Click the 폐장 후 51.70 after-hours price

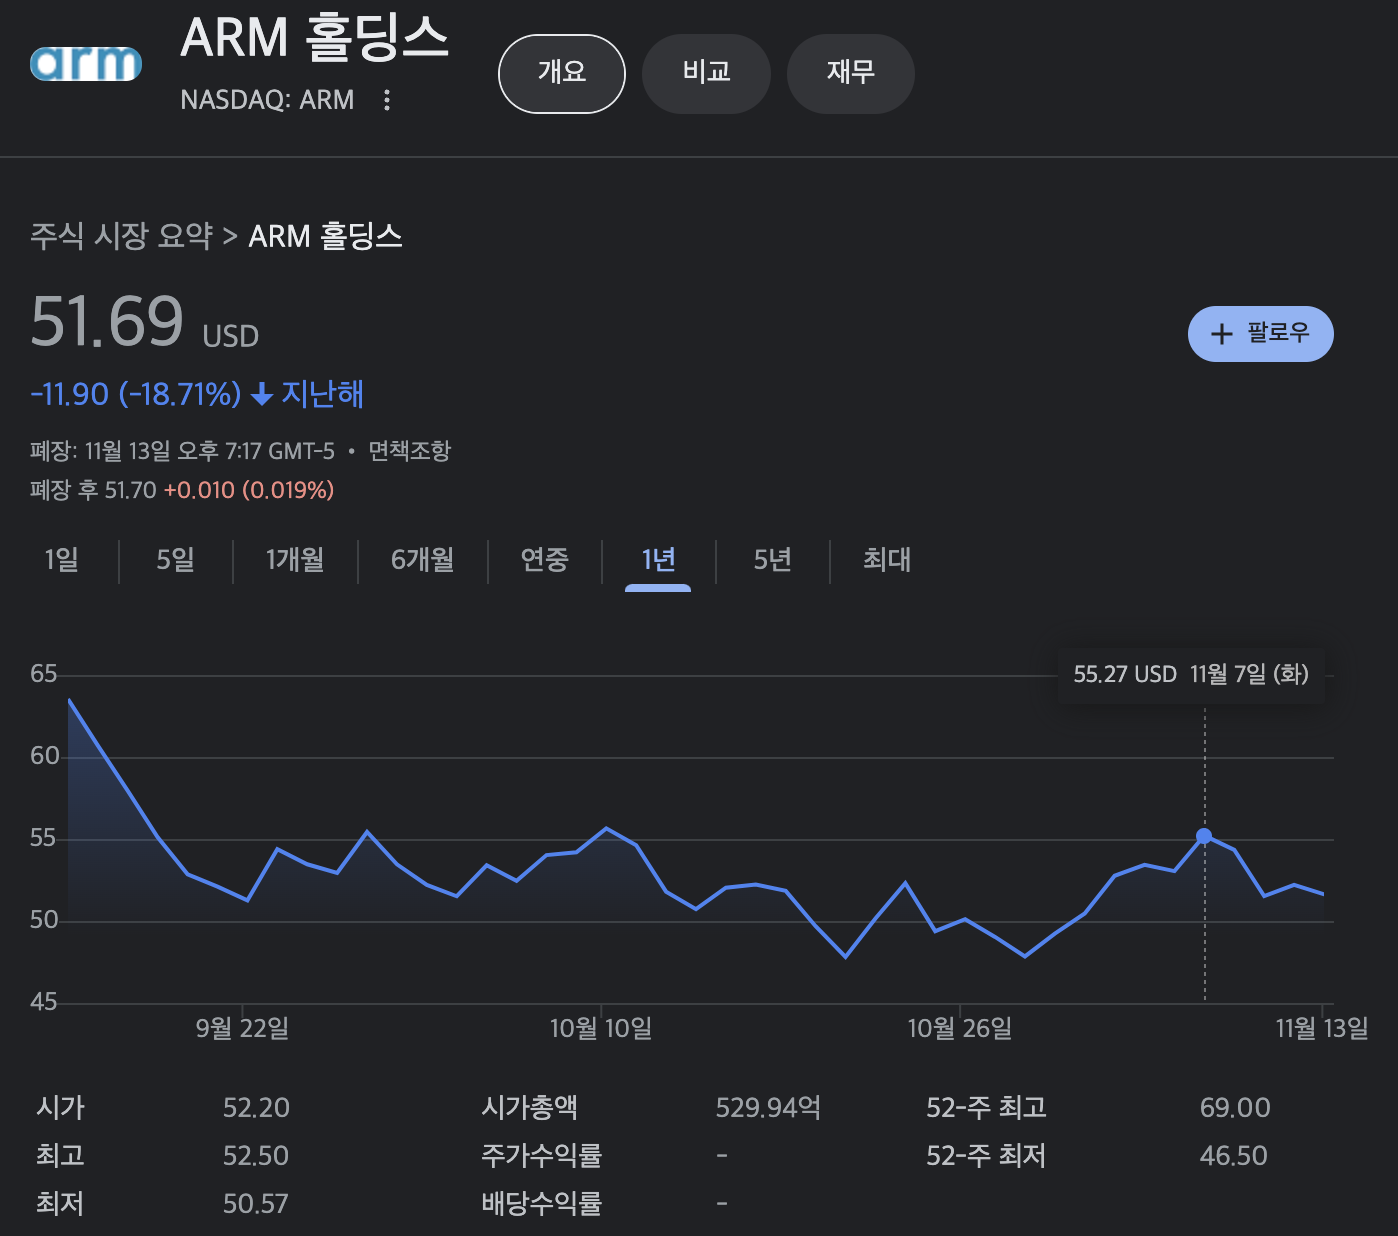coord(93,491)
